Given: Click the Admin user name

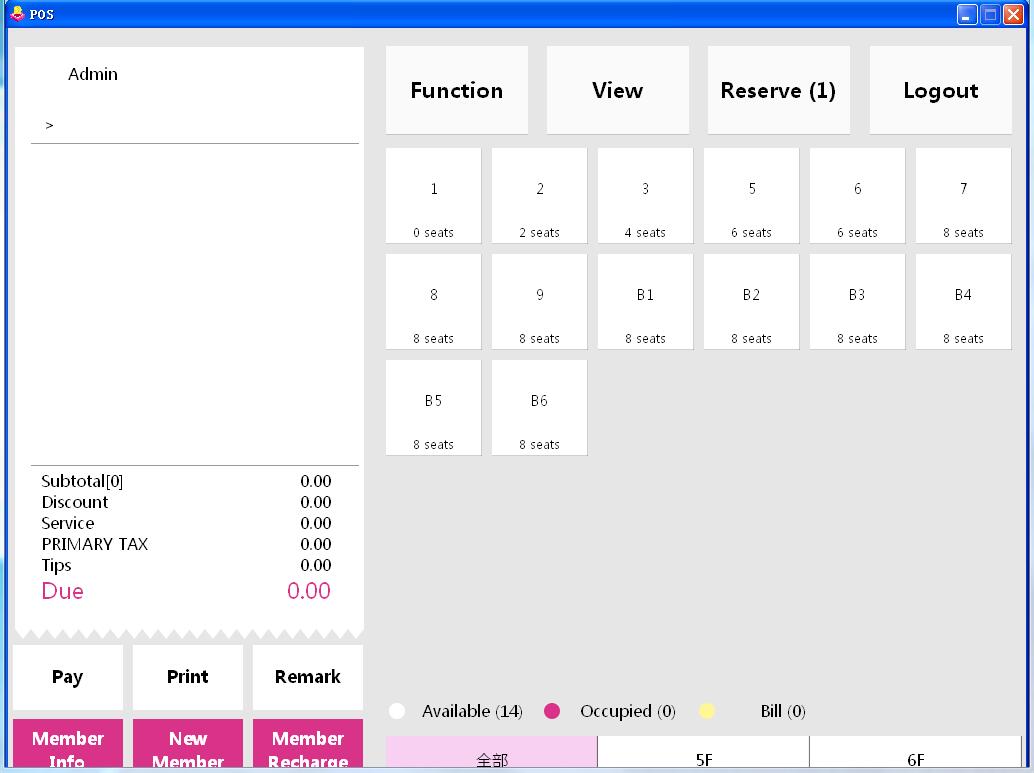Looking at the screenshot, I should click(93, 74).
